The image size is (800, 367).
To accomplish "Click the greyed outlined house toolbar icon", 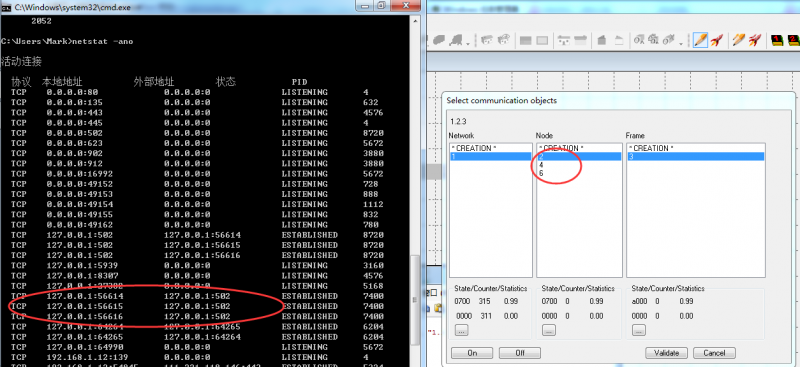I will click(618, 40).
